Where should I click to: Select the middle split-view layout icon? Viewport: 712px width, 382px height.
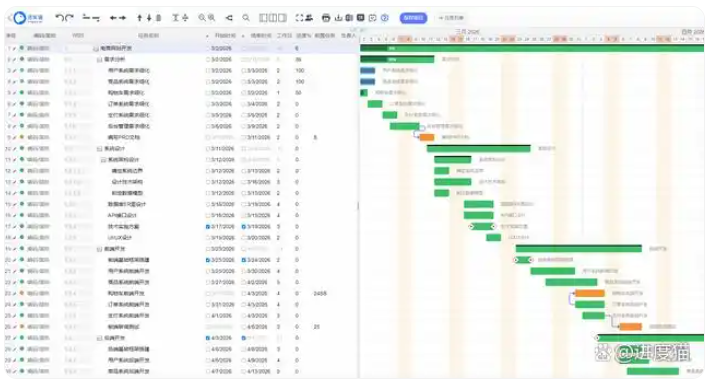coord(273,18)
